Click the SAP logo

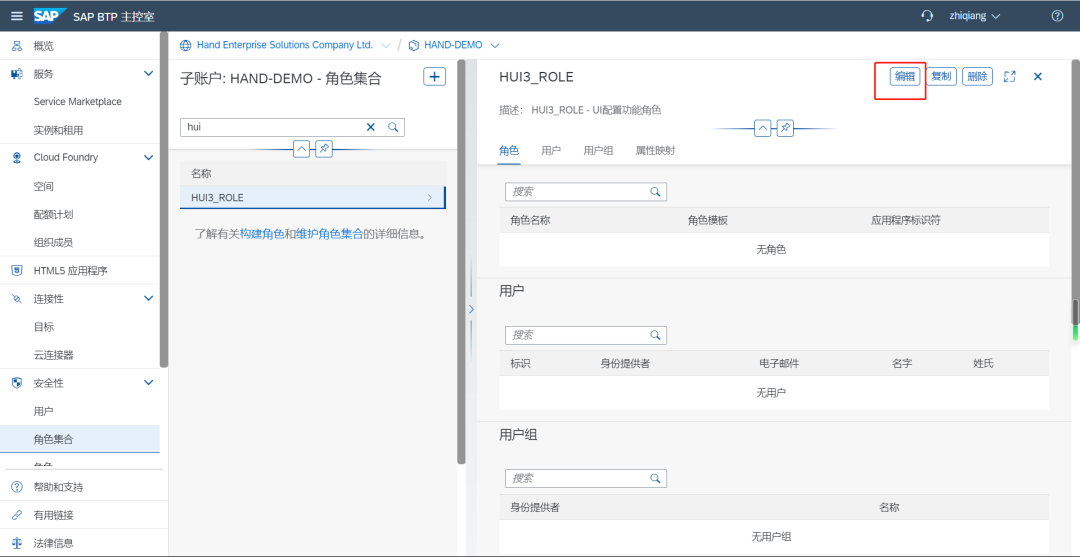point(50,16)
